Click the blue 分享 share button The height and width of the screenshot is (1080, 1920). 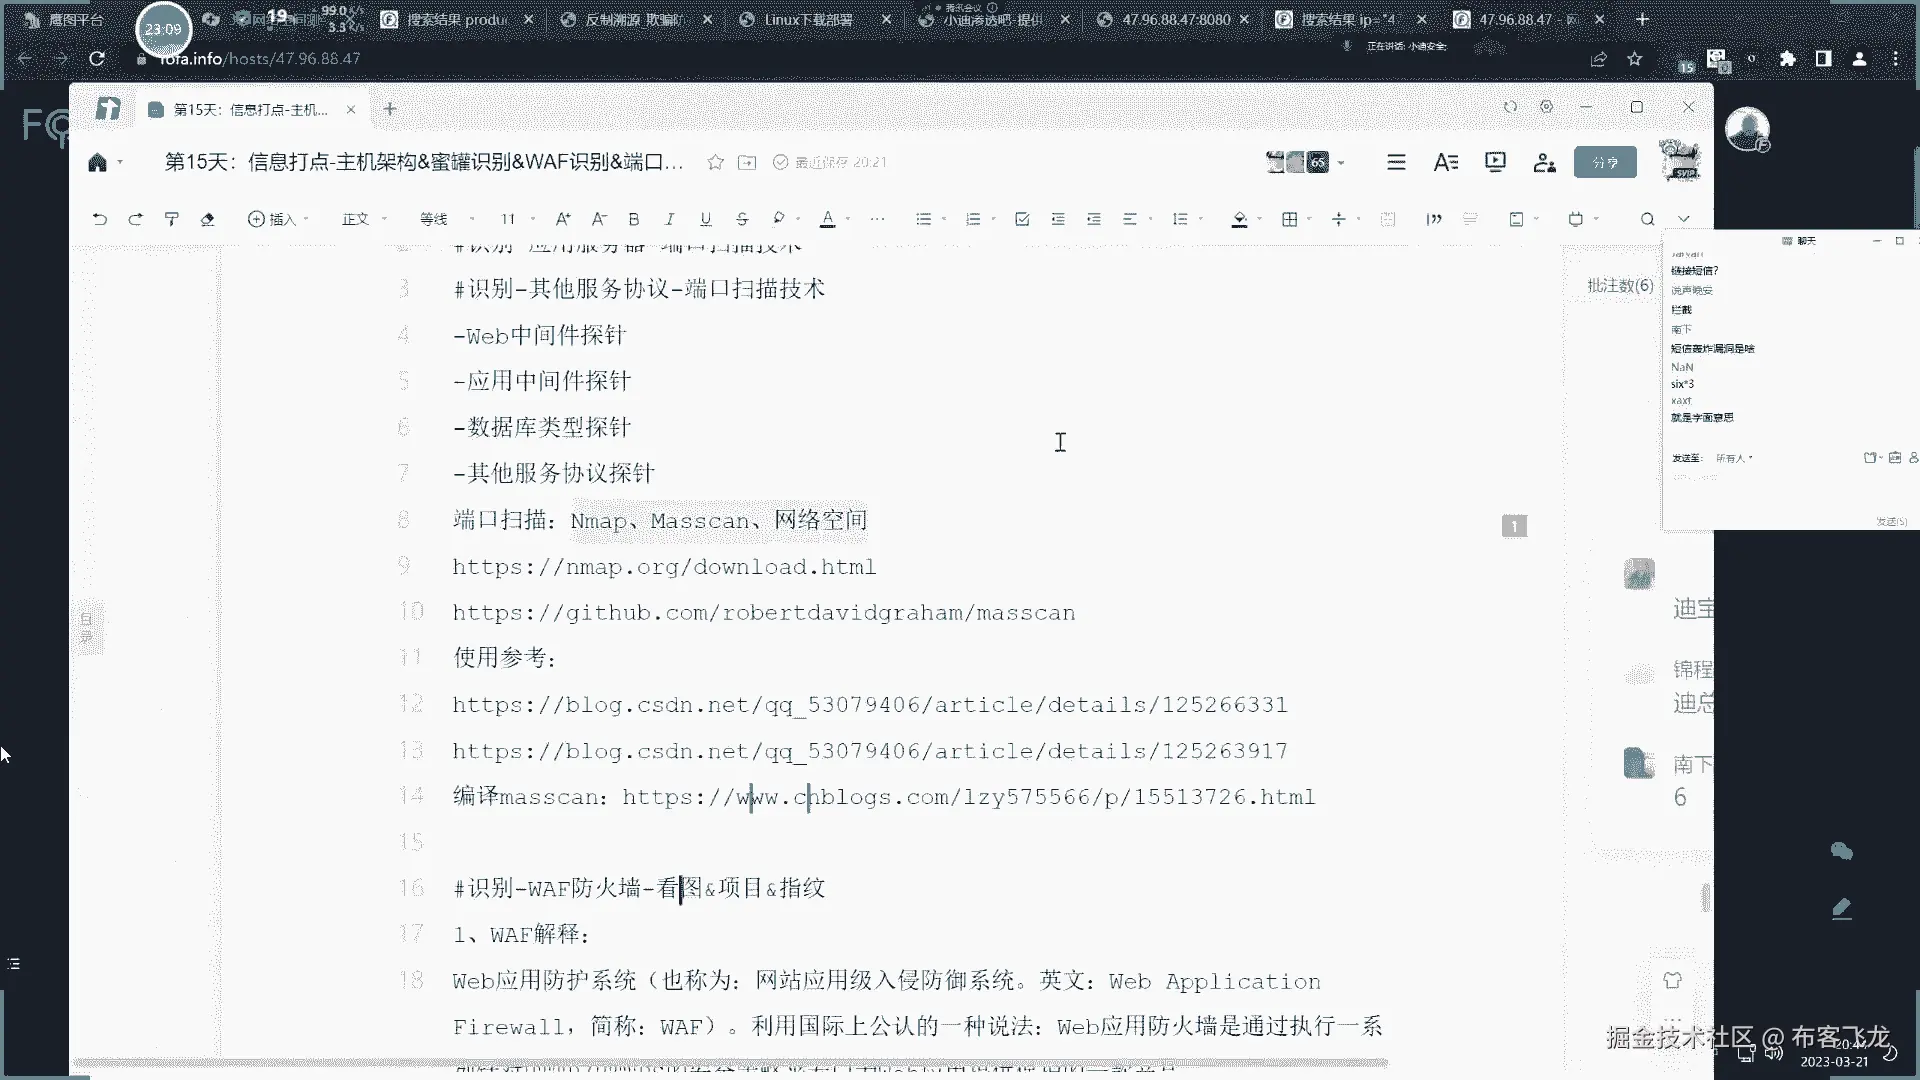(x=1605, y=162)
